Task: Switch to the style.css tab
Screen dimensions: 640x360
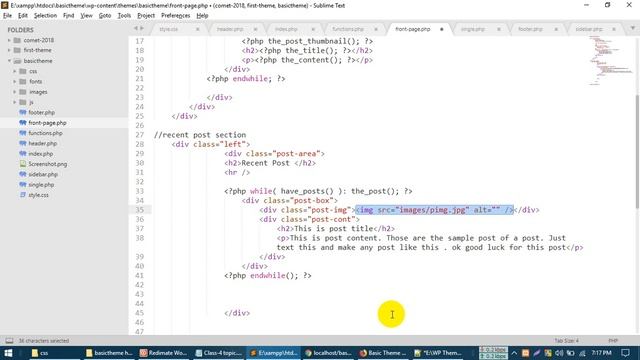Action: 169,29
